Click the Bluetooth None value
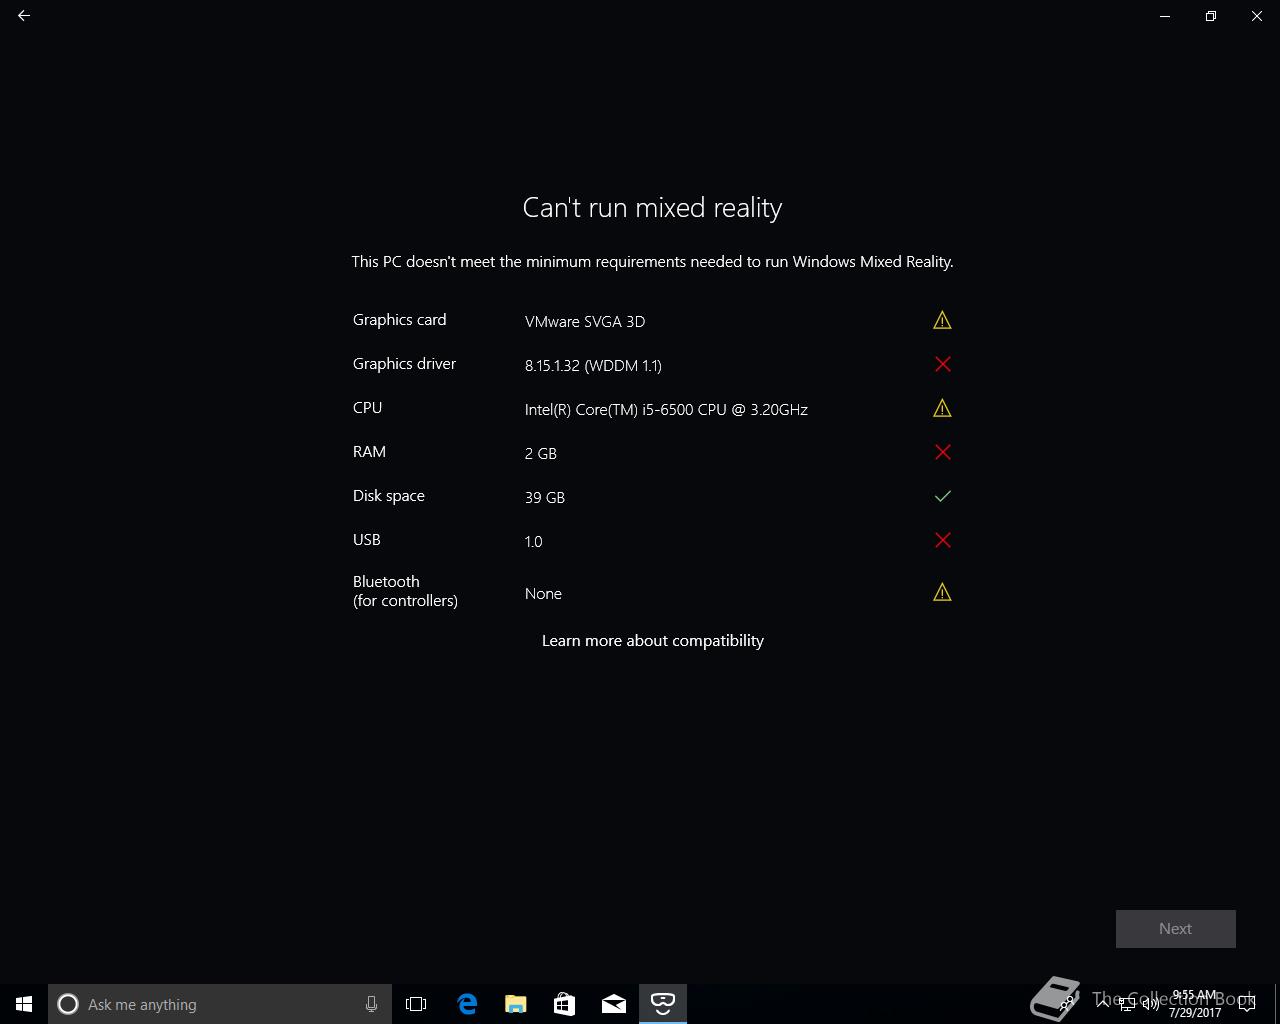1280x1024 pixels. [543, 593]
